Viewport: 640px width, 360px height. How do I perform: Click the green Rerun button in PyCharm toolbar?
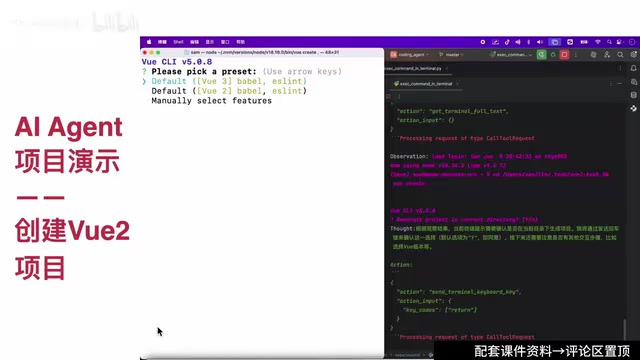coord(542,55)
